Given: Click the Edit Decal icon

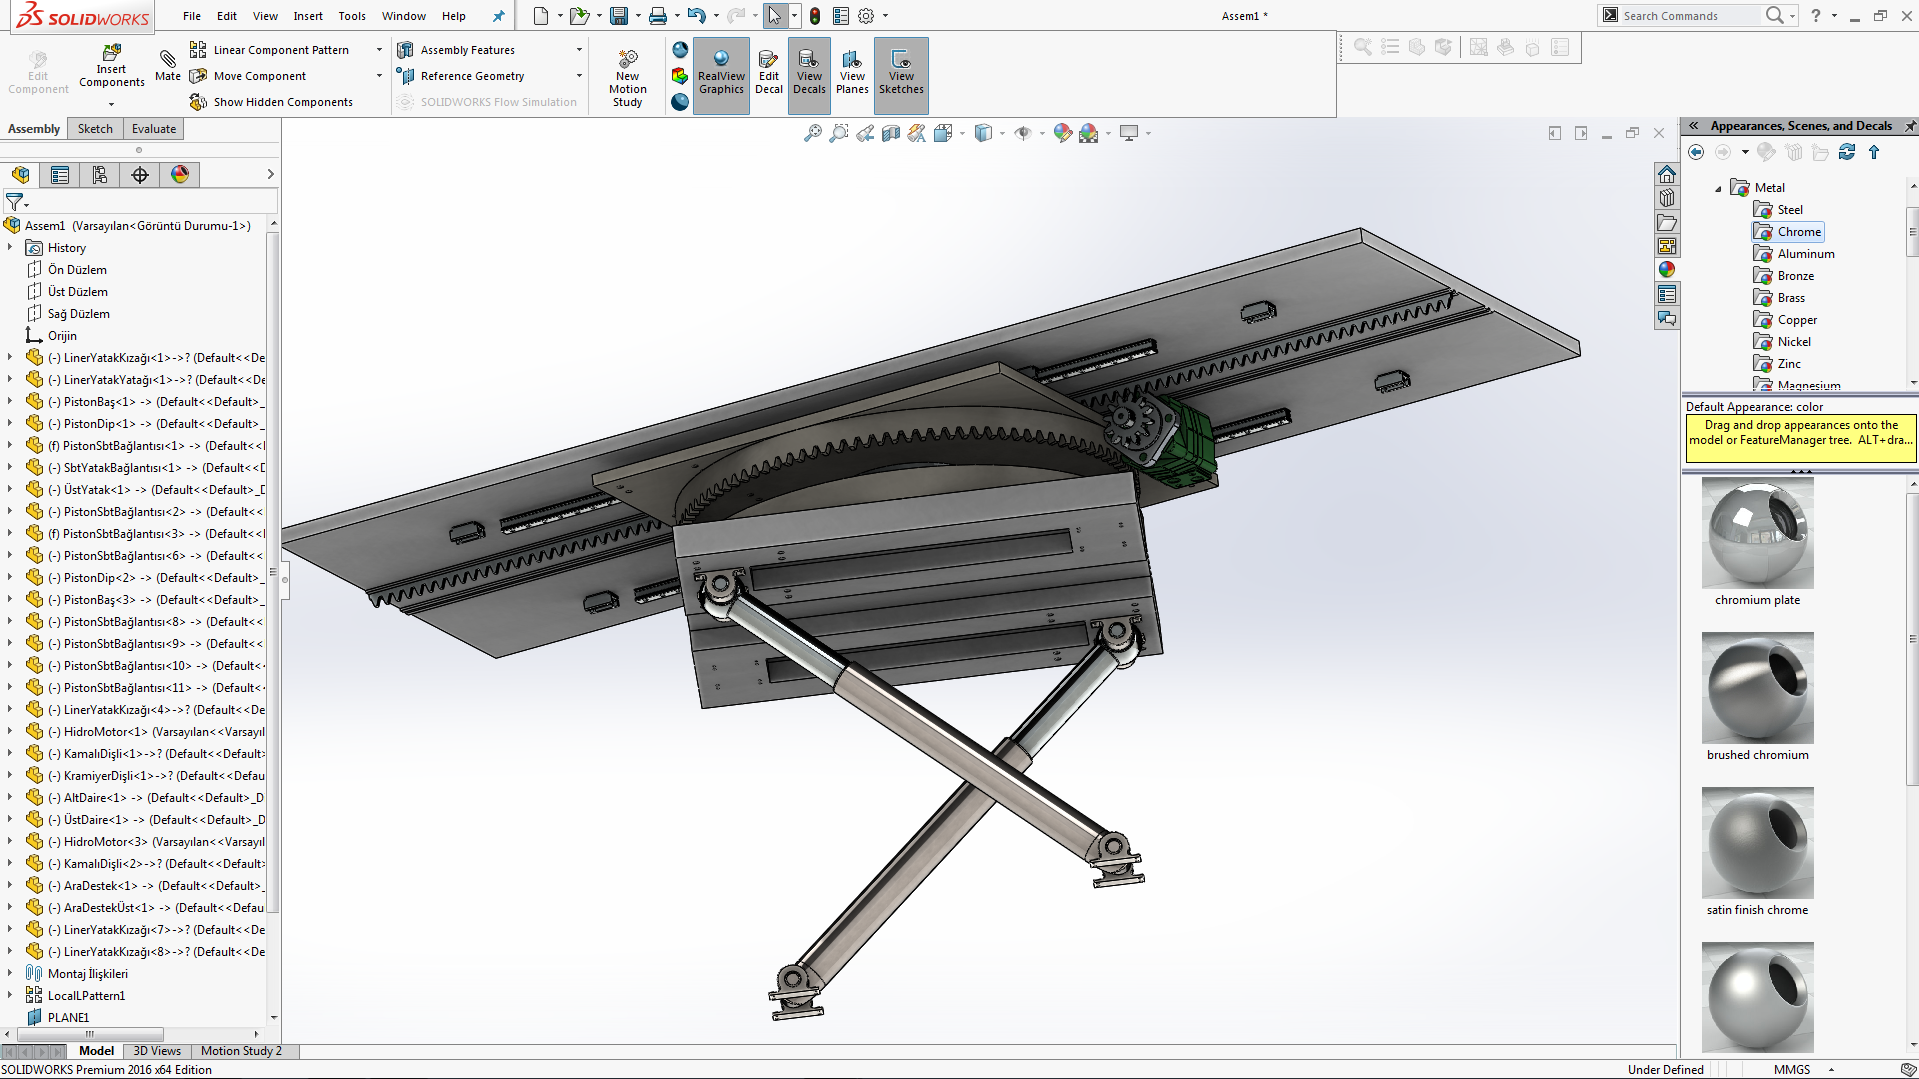Looking at the screenshot, I should [x=769, y=72].
